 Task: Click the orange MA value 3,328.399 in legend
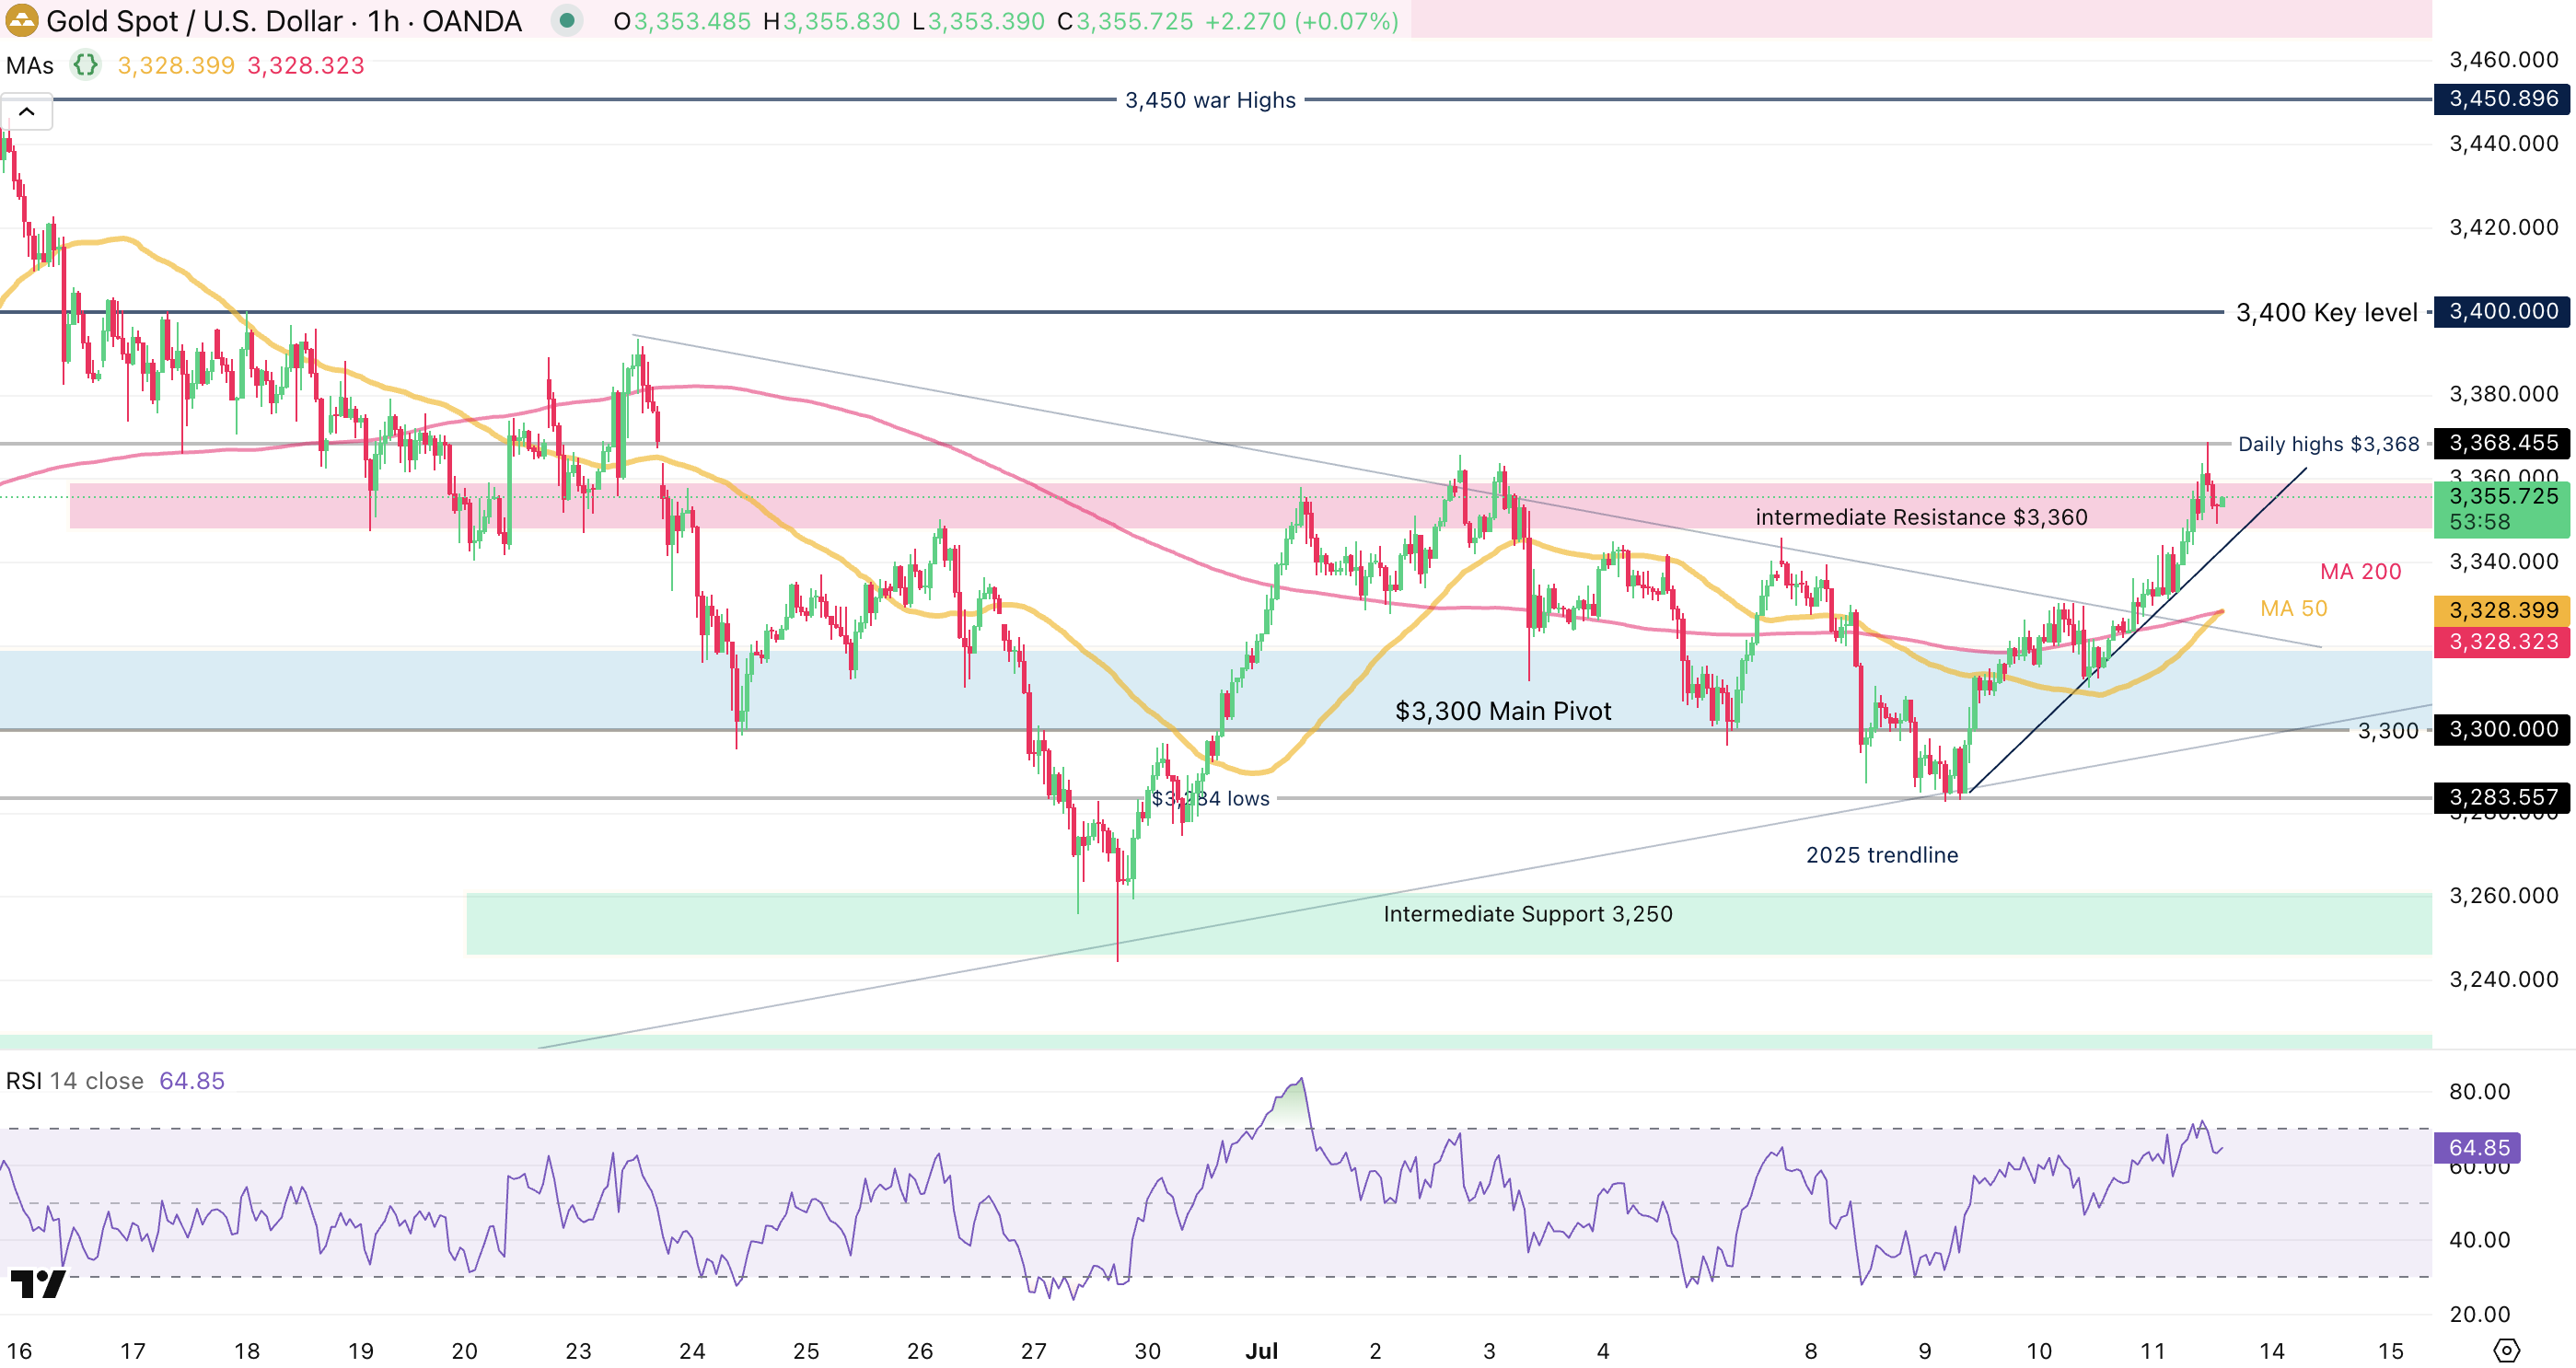pos(176,66)
